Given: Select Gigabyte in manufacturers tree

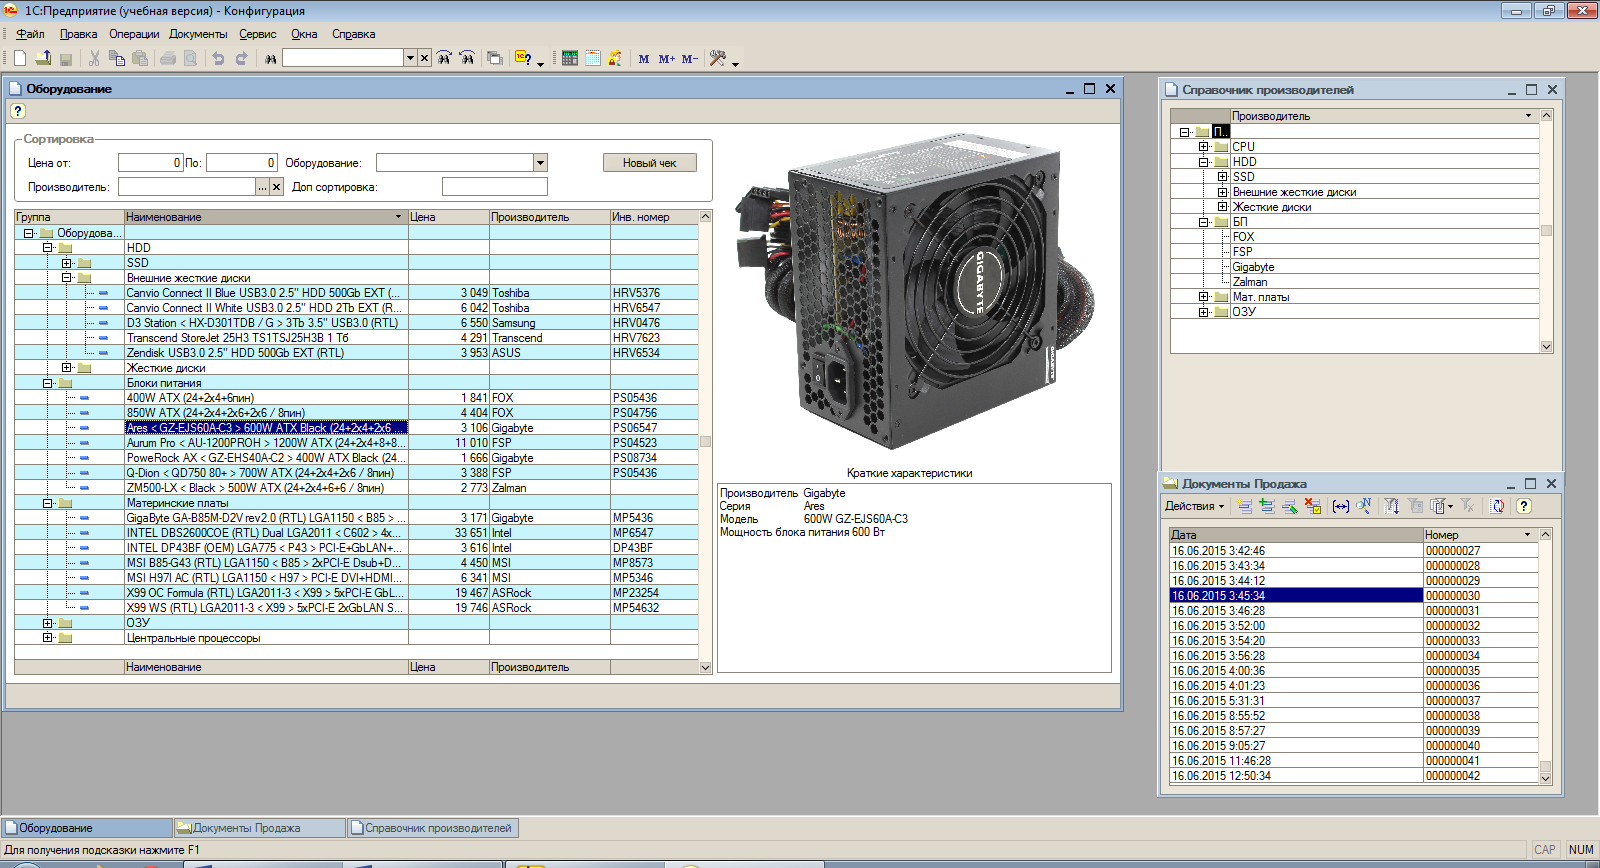Looking at the screenshot, I should (1253, 267).
